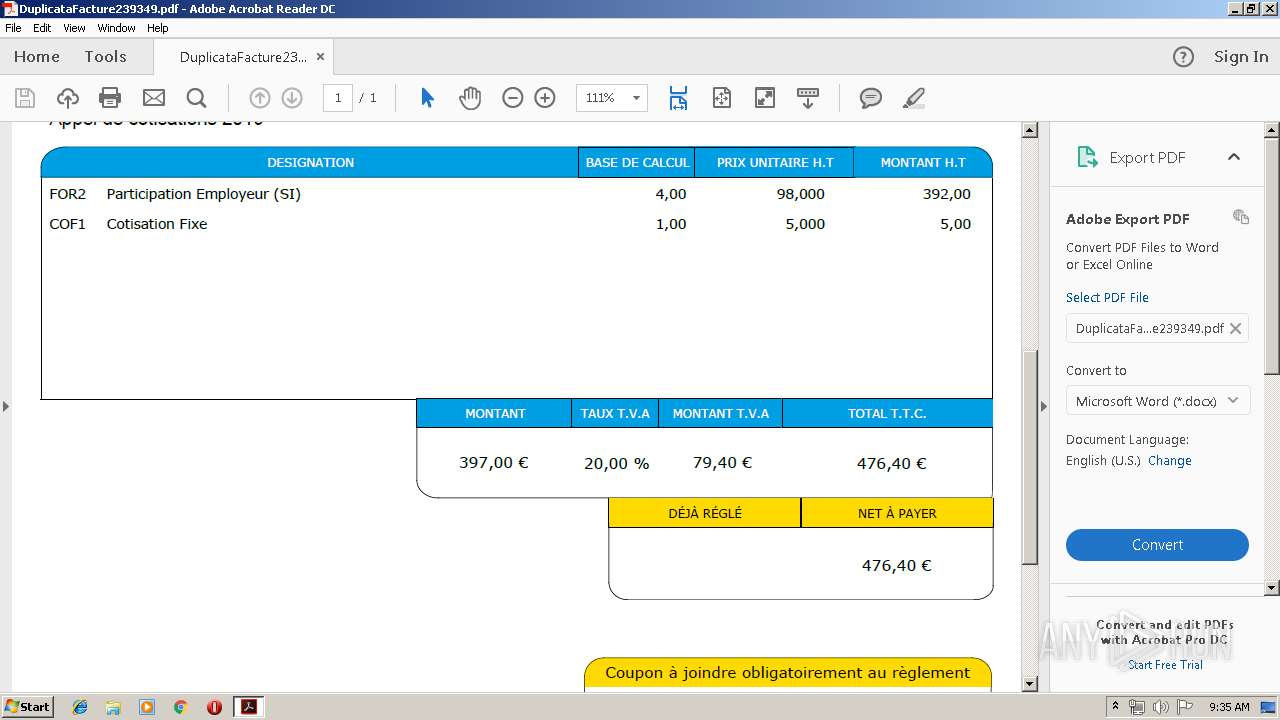The width and height of the screenshot is (1280, 720).
Task: Activate the Hand pan tool
Action: (x=470, y=98)
